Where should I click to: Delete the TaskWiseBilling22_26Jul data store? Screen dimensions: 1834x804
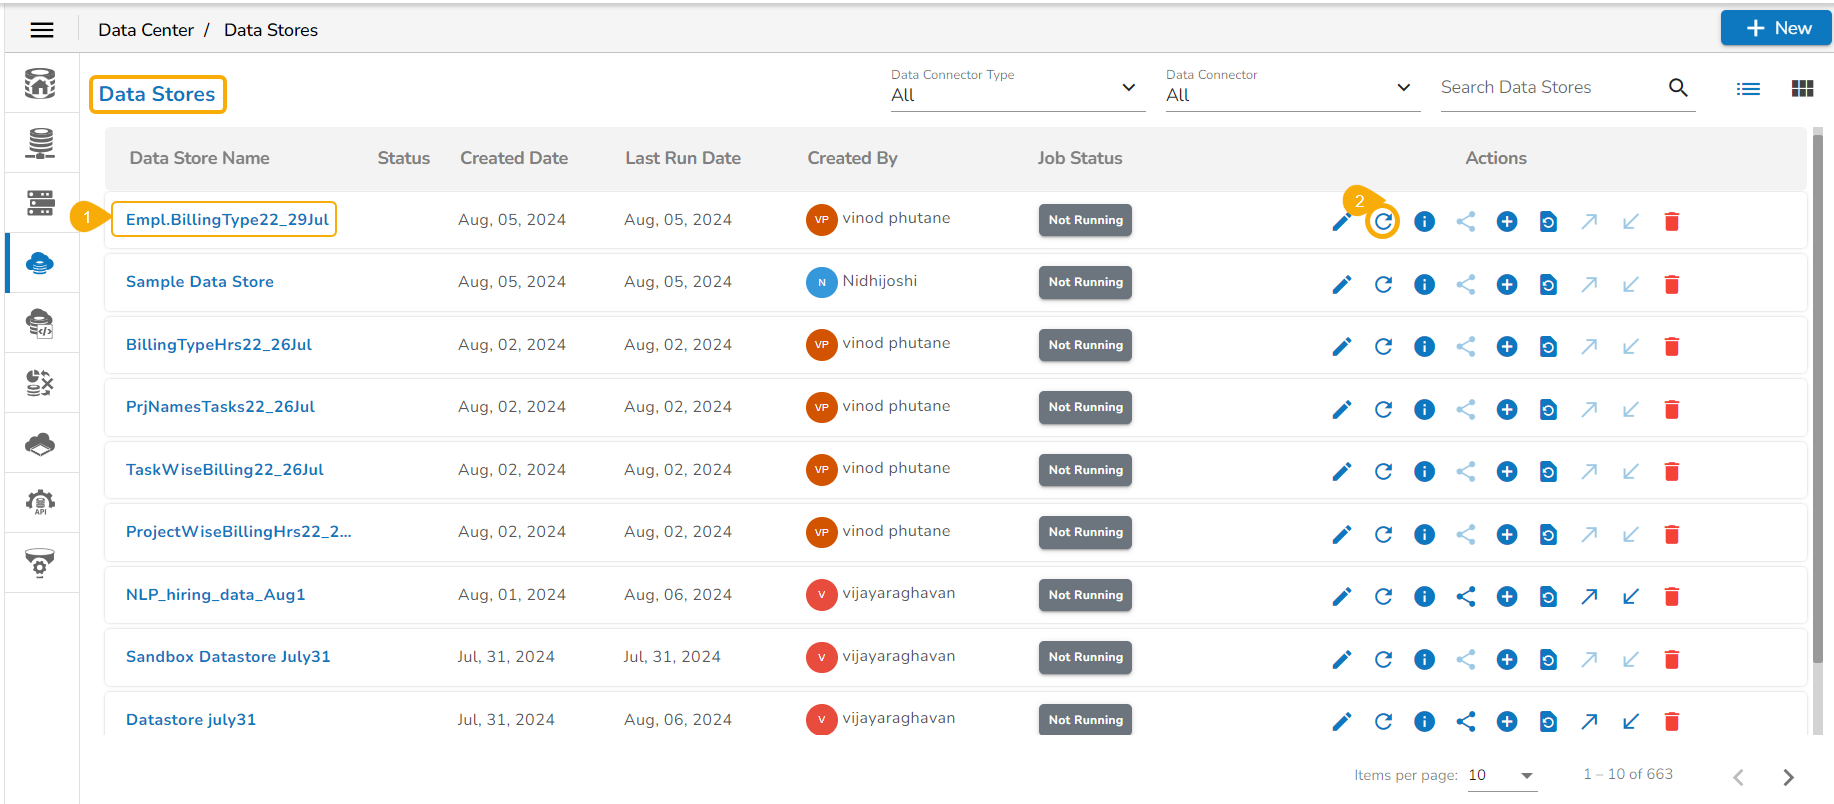pyautogui.click(x=1671, y=472)
